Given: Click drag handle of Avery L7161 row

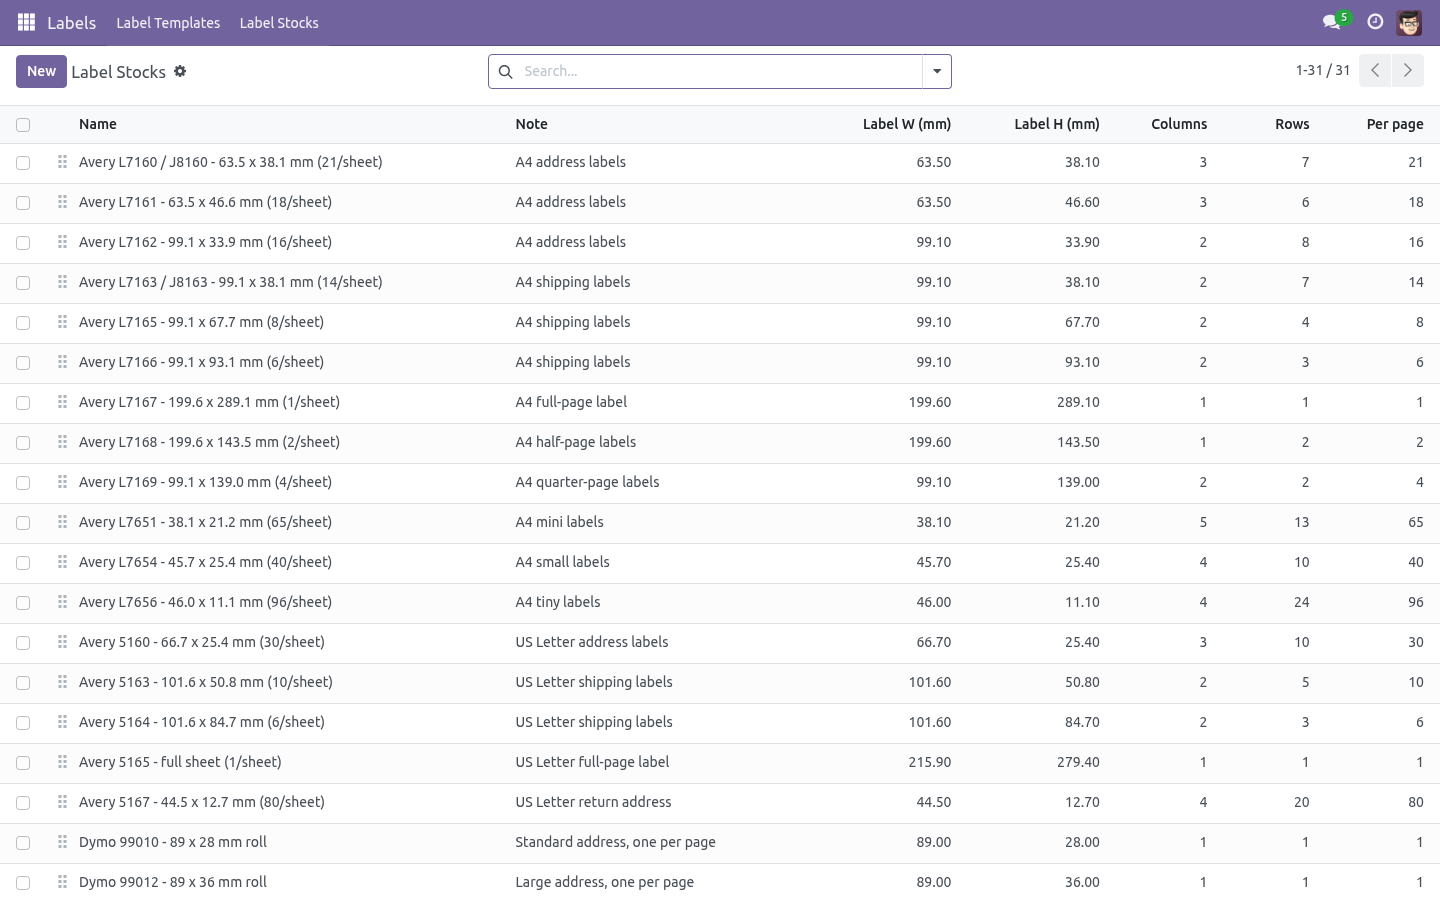Looking at the screenshot, I should pyautogui.click(x=62, y=202).
